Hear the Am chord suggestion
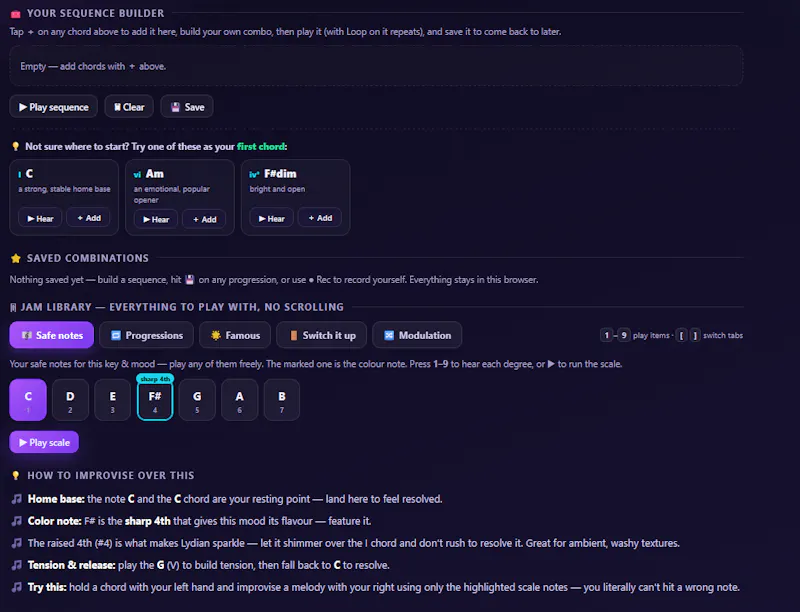Viewport: 800px width, 612px height. pyautogui.click(x=156, y=219)
